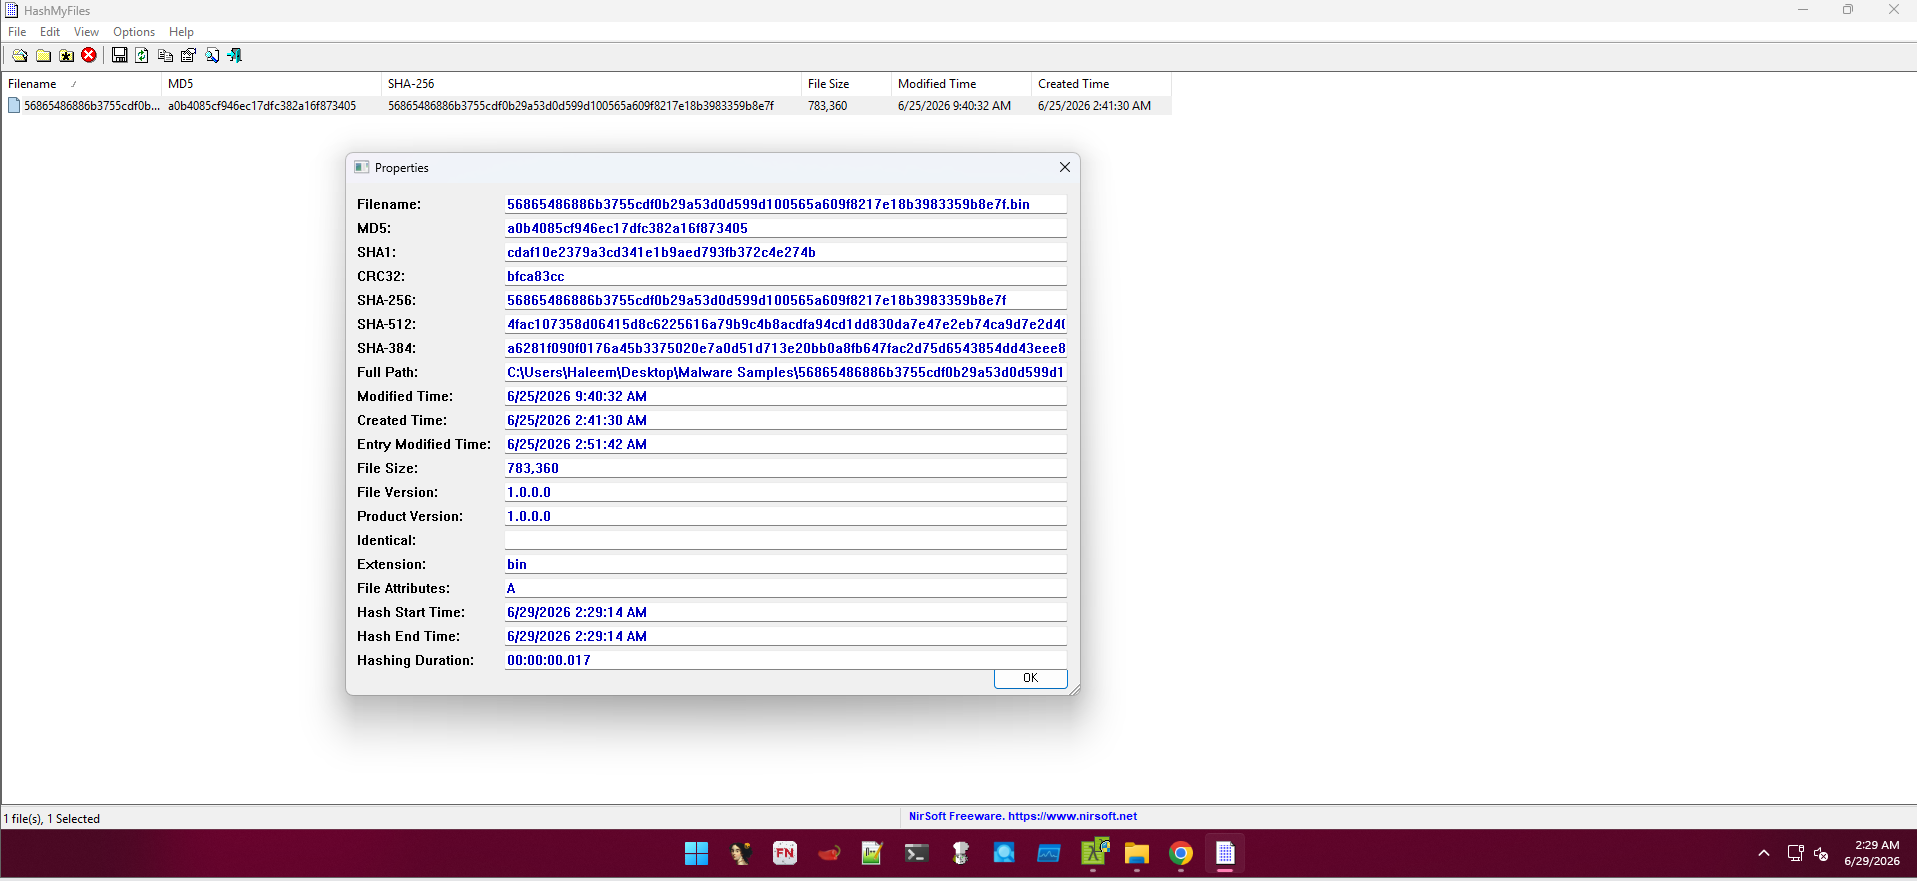This screenshot has width=1917, height=881.
Task: Click the MD5 value field in Properties
Action: [785, 228]
